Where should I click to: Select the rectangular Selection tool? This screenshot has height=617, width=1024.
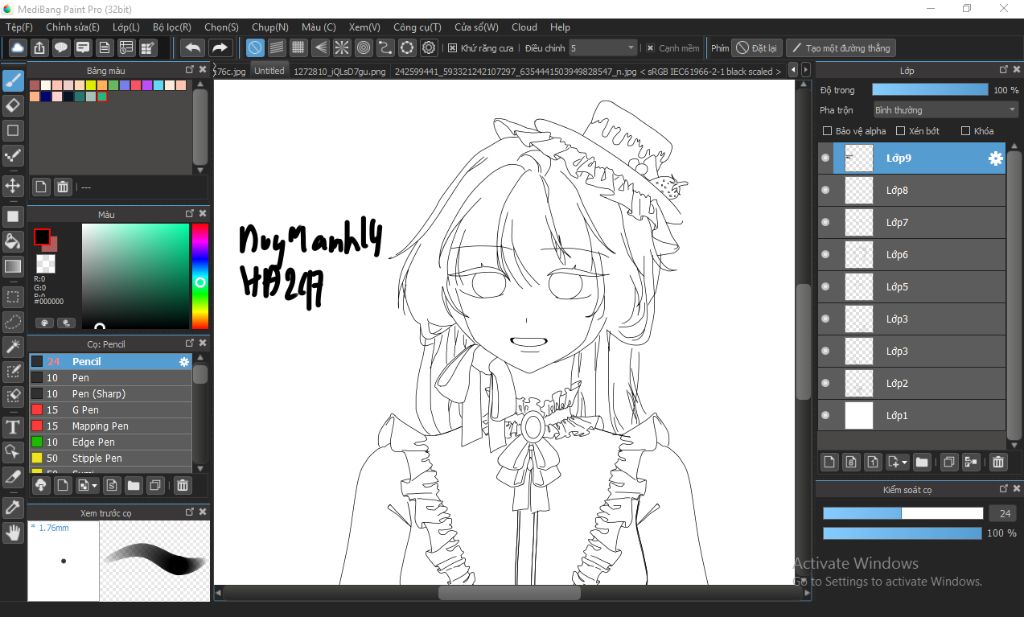click(12, 297)
